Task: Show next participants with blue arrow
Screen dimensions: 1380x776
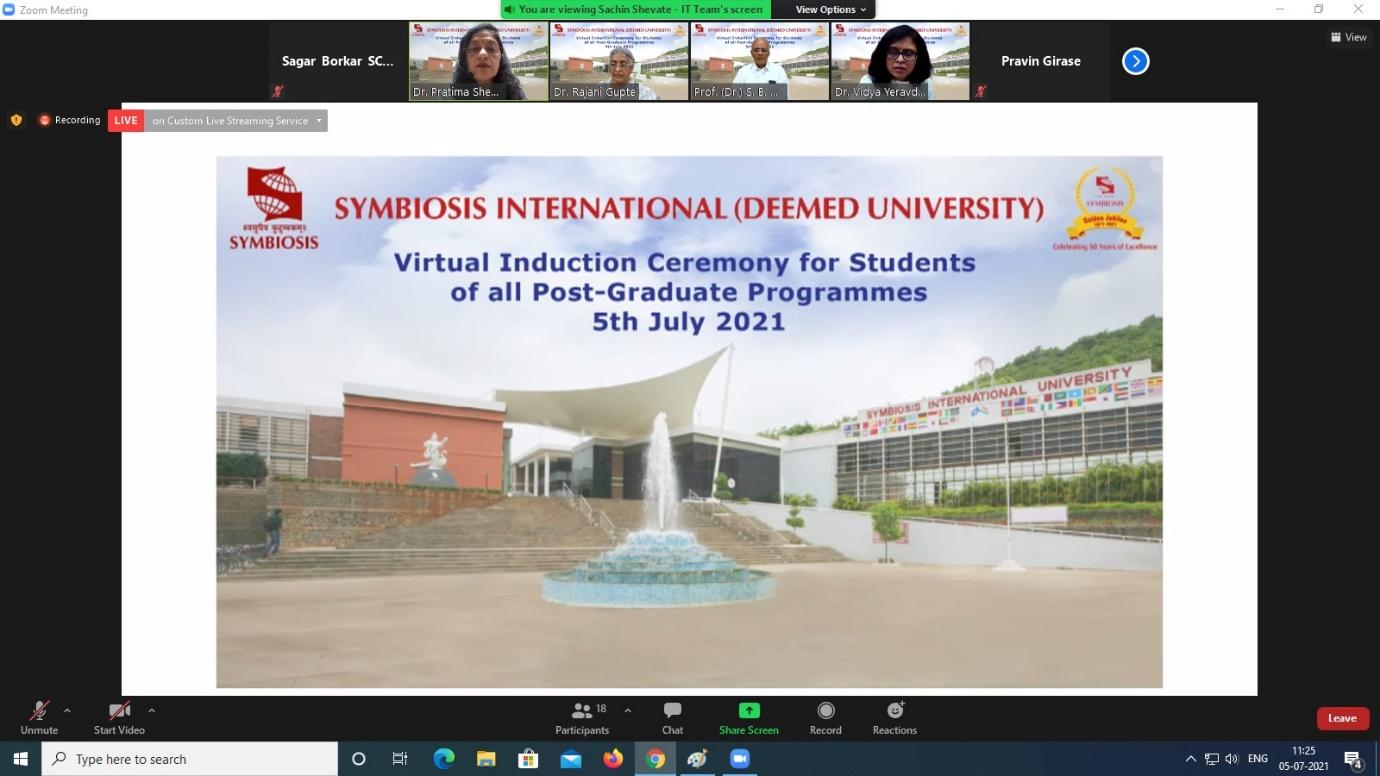Action: [x=1135, y=61]
